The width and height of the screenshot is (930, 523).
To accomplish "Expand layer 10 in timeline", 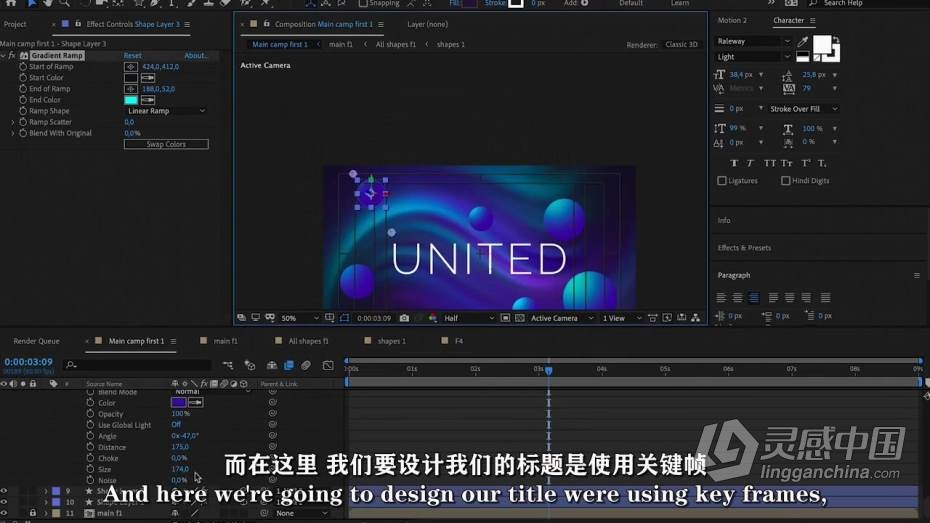I will pos(46,502).
